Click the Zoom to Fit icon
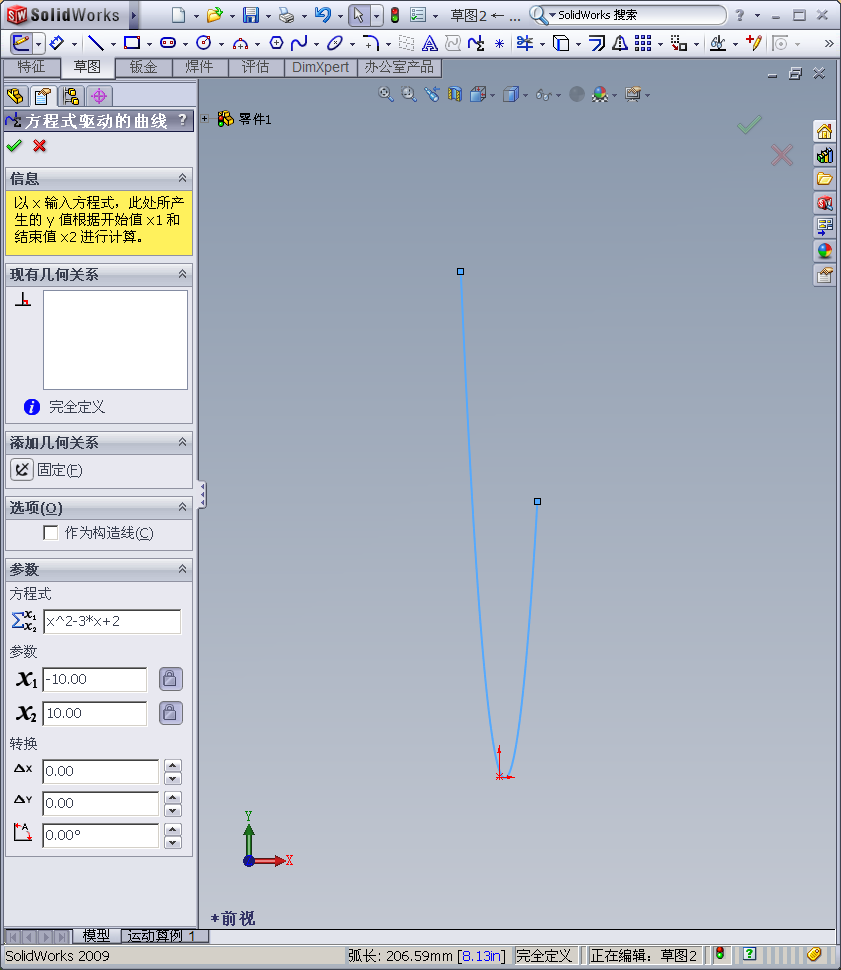 386,94
